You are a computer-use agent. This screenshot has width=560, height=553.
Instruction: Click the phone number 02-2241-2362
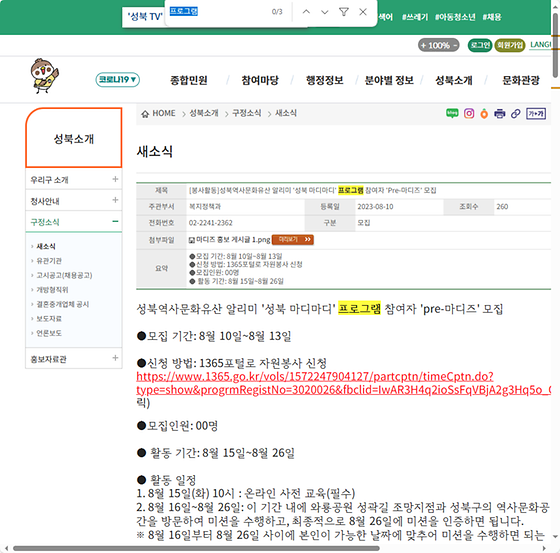[210, 223]
